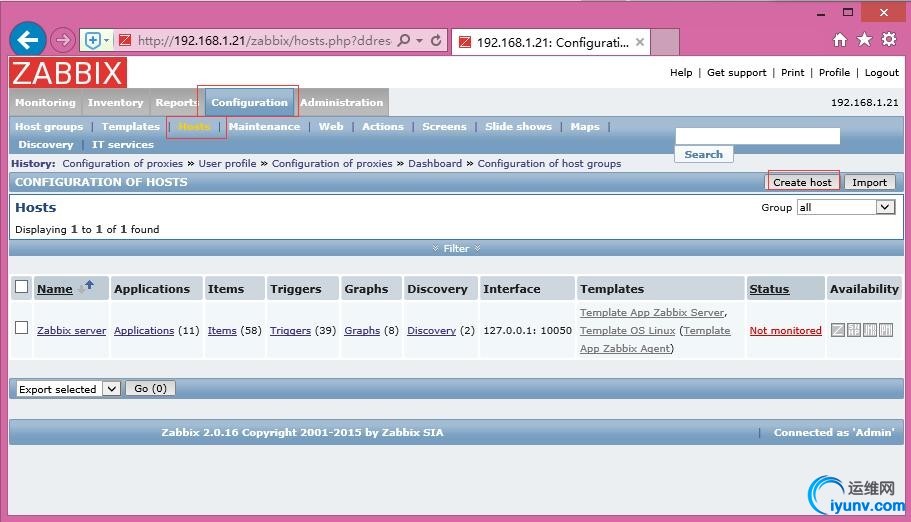
Task: Toggle the select-all hosts checkbox
Action: [x=21, y=287]
